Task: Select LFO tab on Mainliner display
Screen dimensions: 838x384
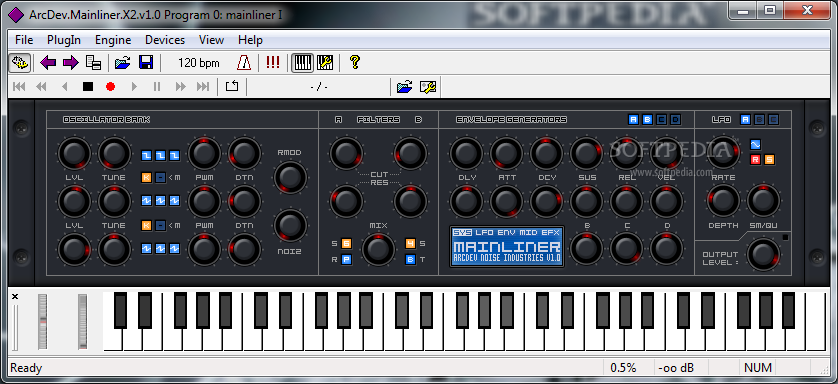Action: click(x=485, y=232)
